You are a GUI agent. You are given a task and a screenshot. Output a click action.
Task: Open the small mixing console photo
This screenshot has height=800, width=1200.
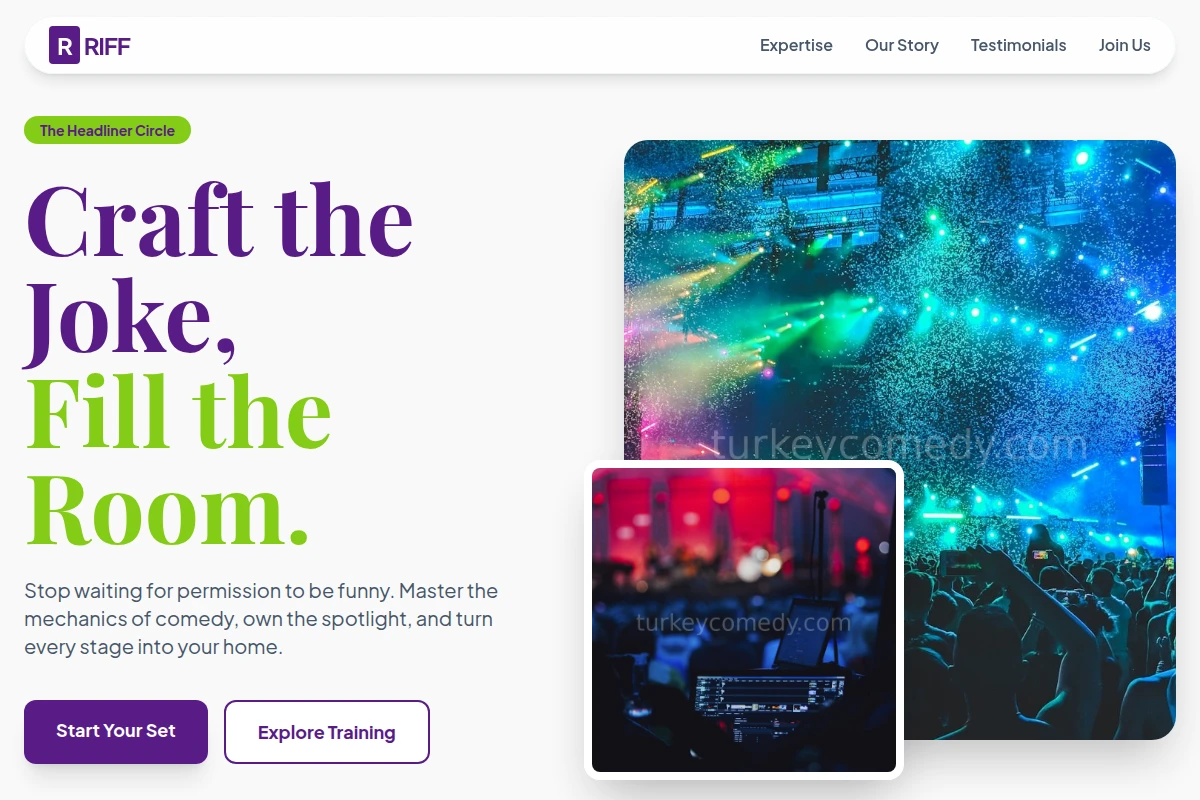coord(744,620)
